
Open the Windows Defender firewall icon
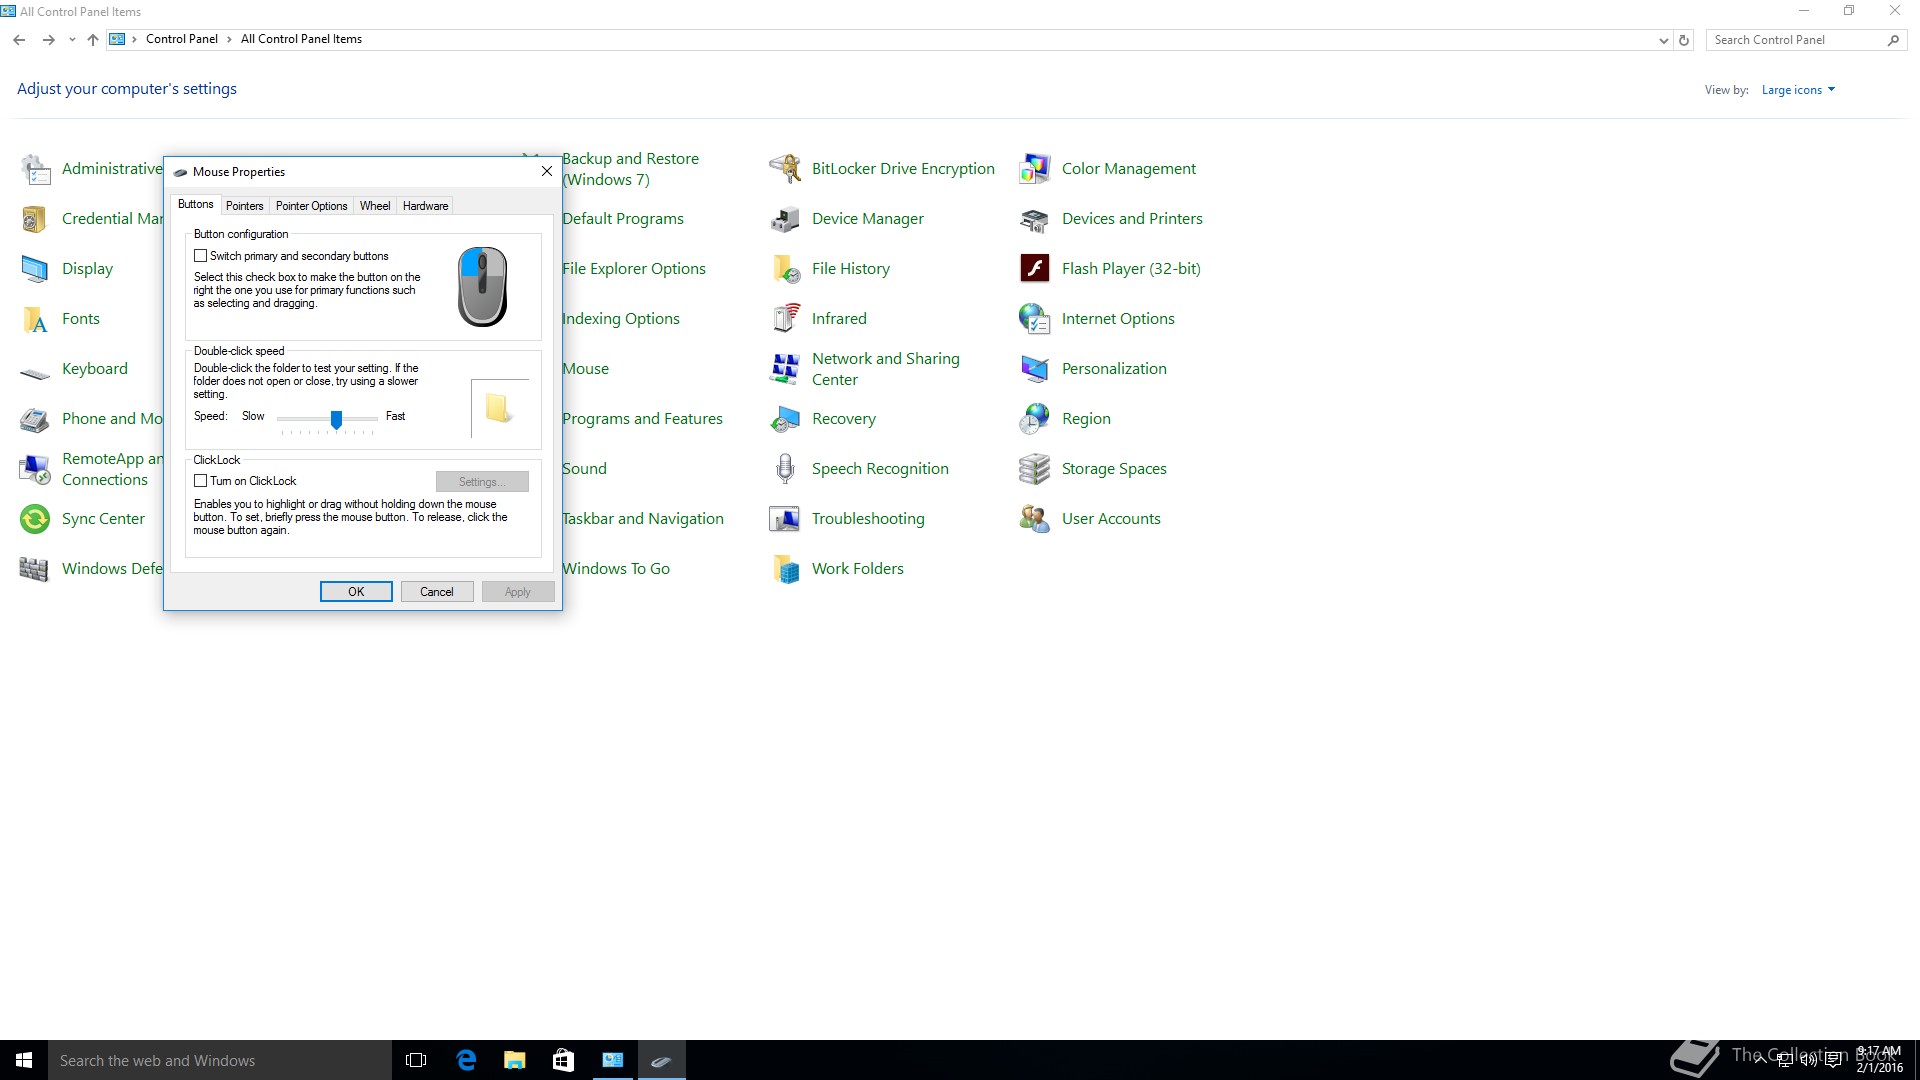(35, 569)
